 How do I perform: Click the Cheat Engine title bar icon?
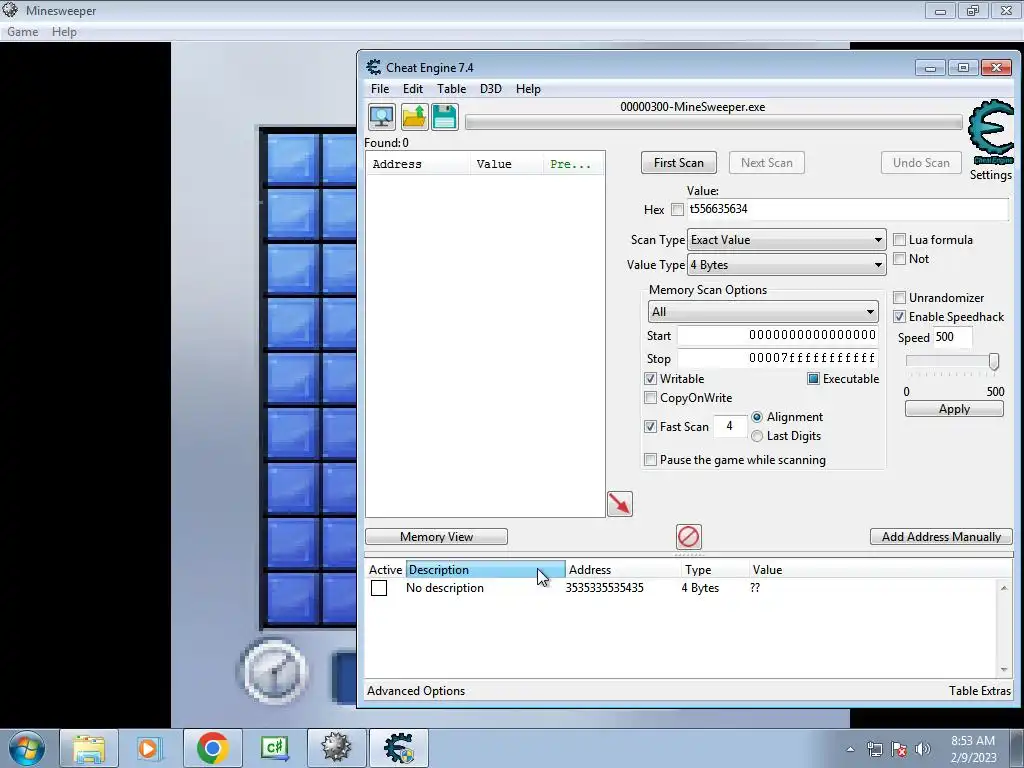374,67
